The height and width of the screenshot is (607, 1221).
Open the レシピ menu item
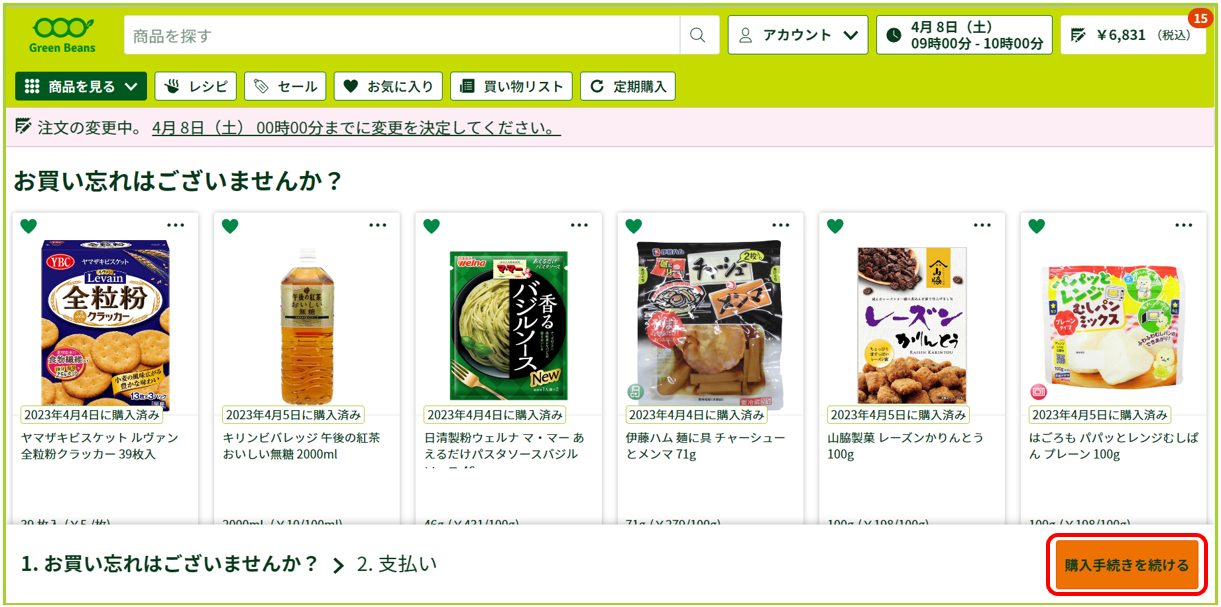pos(196,86)
